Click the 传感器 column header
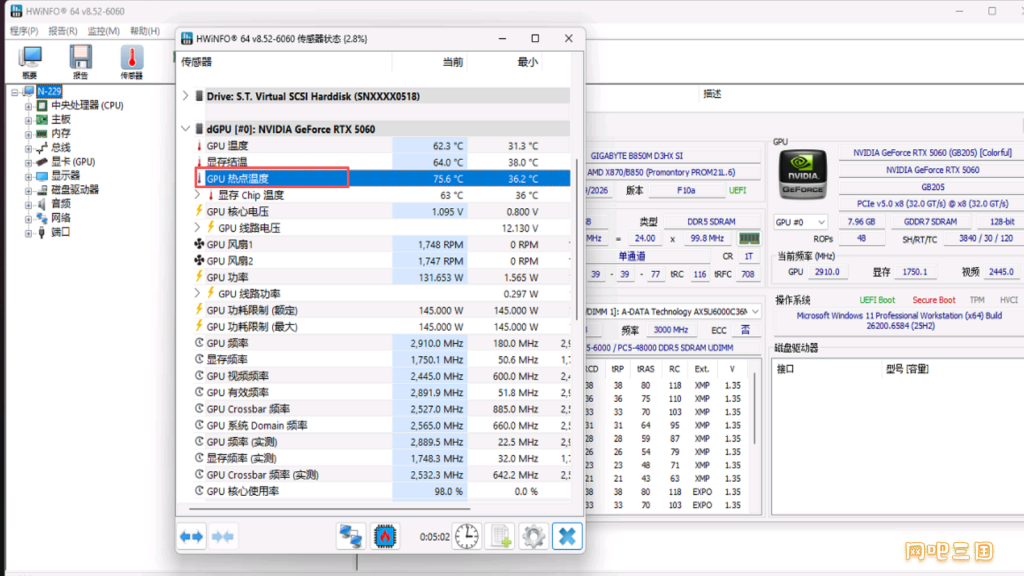 click(197, 62)
